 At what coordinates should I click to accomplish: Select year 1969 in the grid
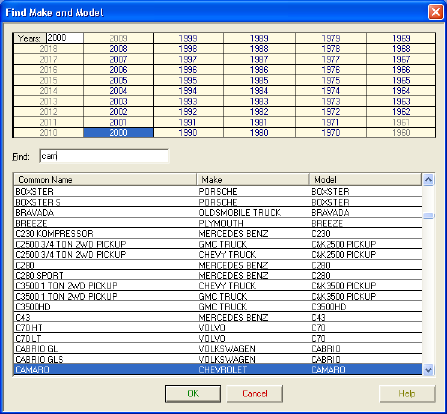pos(401,38)
